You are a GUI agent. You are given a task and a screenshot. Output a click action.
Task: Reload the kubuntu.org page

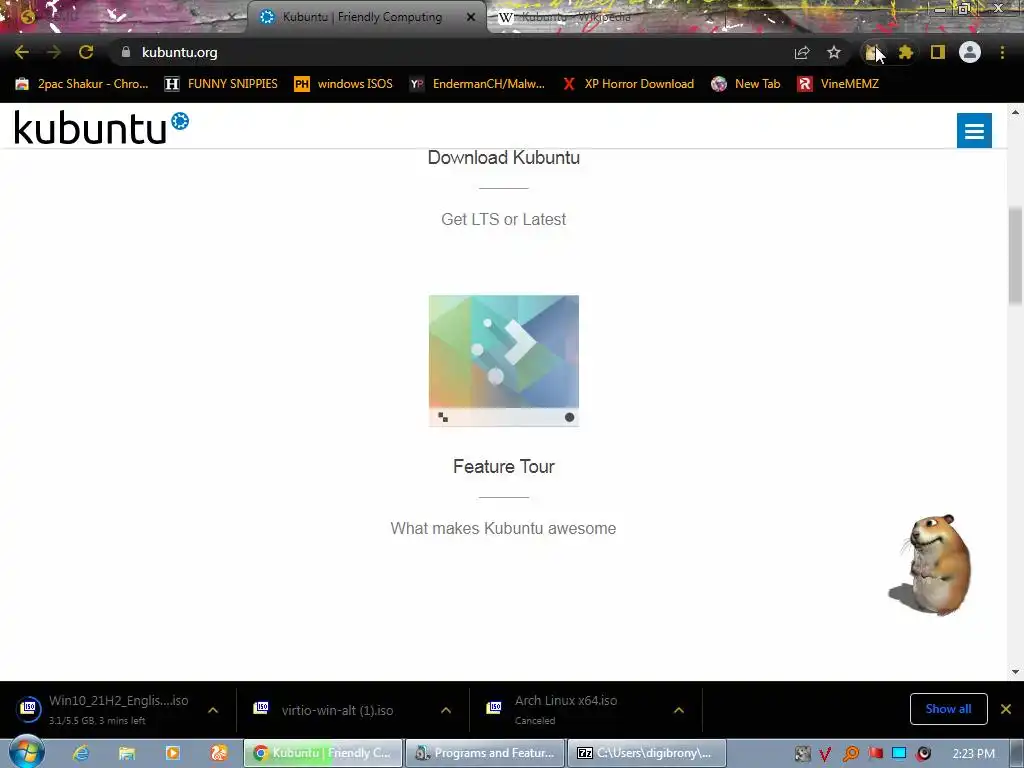click(x=86, y=52)
